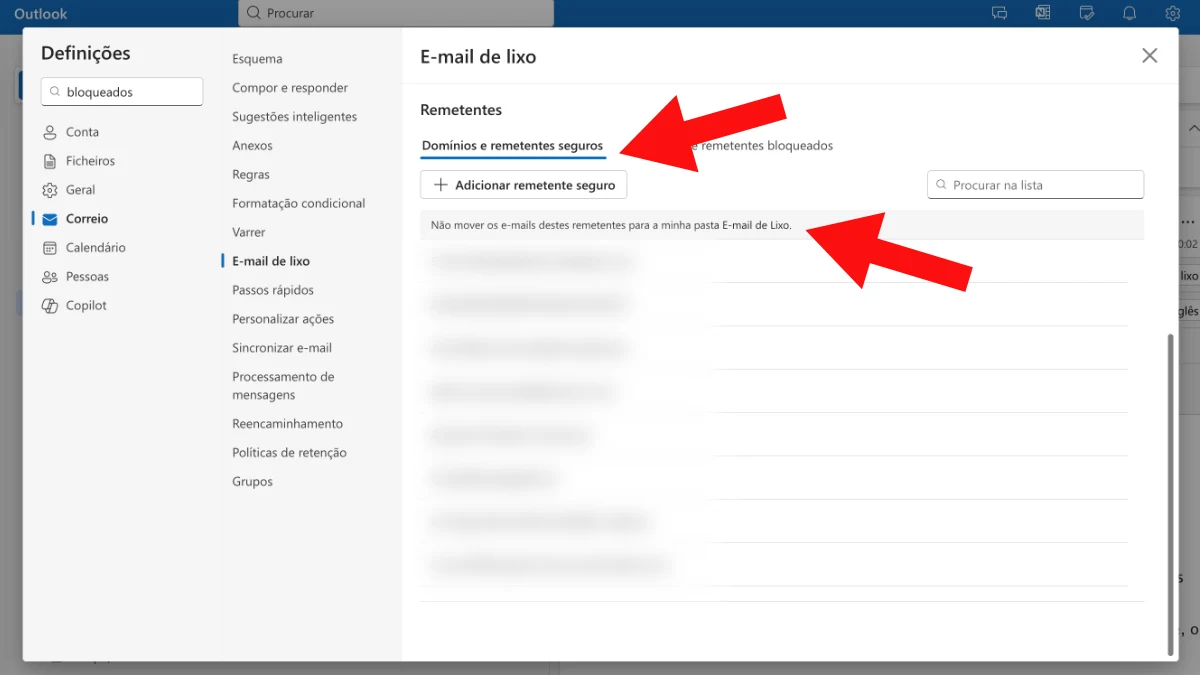Select Conta in settings sidebar
The width and height of the screenshot is (1200, 675).
[82, 132]
